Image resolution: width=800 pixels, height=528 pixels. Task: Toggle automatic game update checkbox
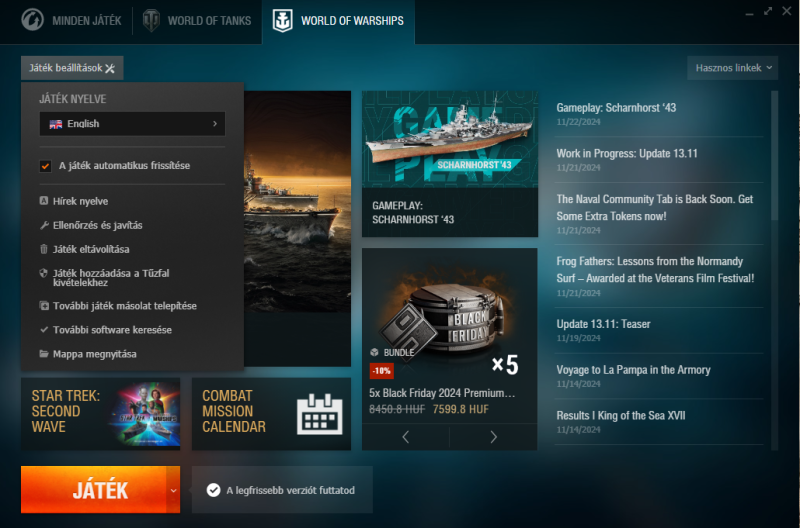click(45, 166)
